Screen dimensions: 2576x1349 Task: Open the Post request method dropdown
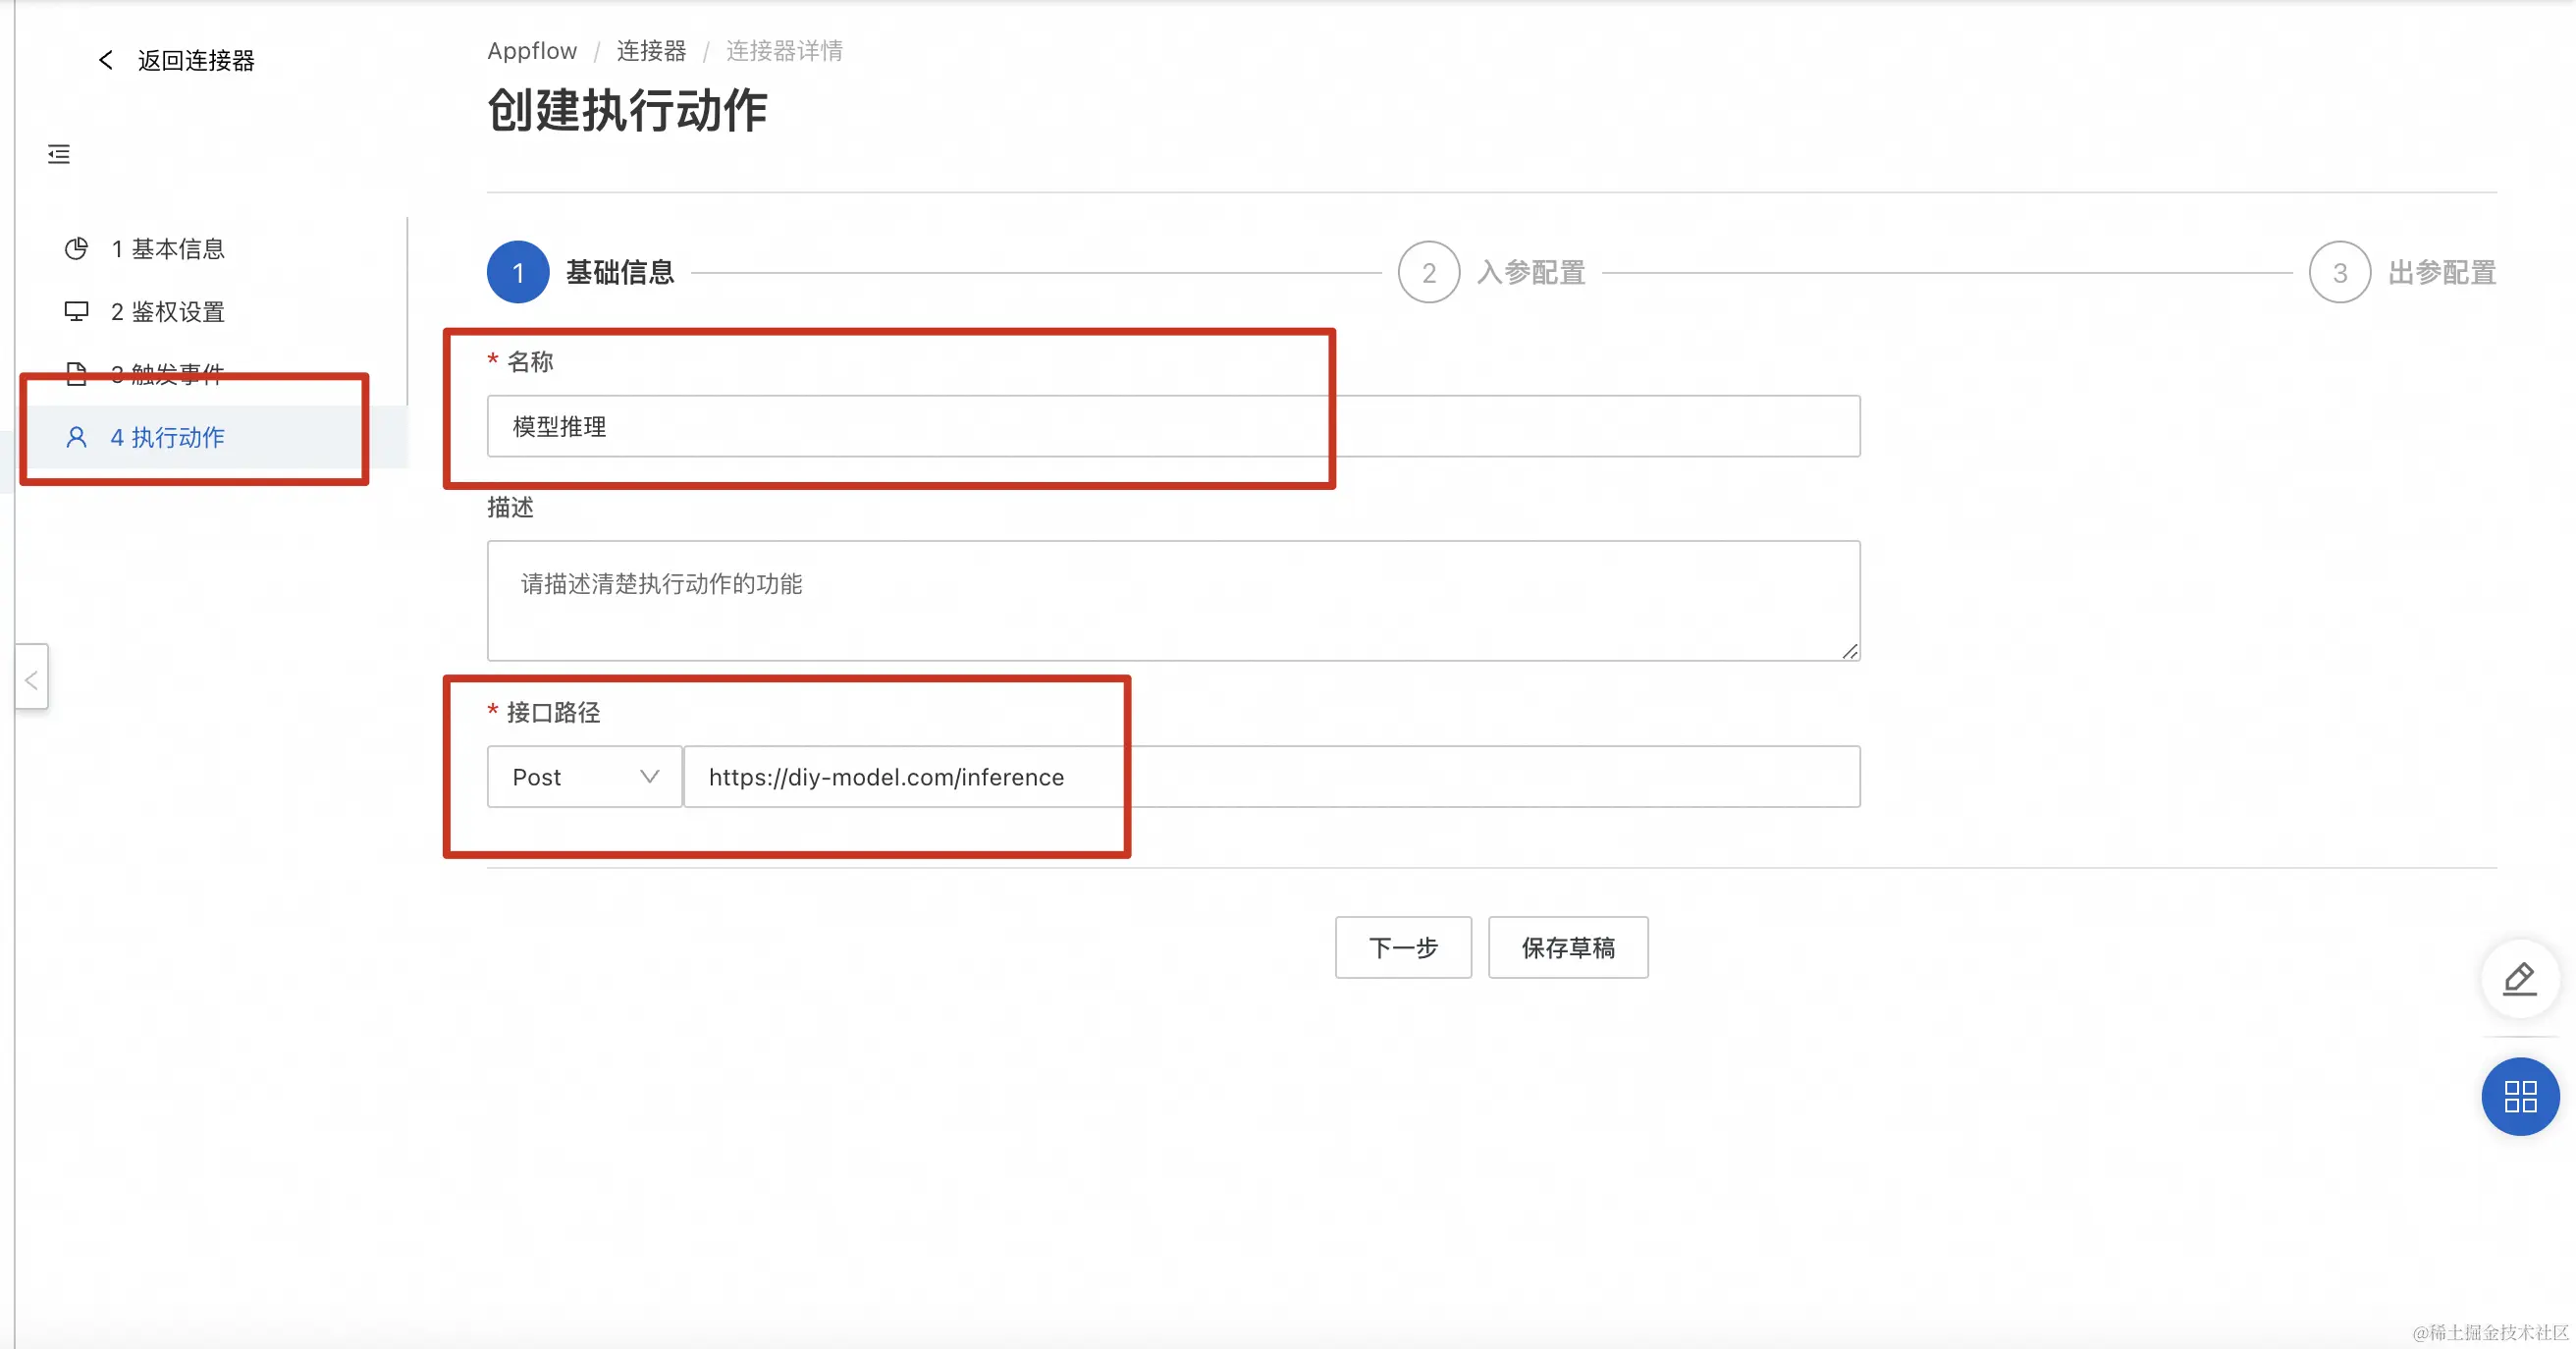pos(584,776)
